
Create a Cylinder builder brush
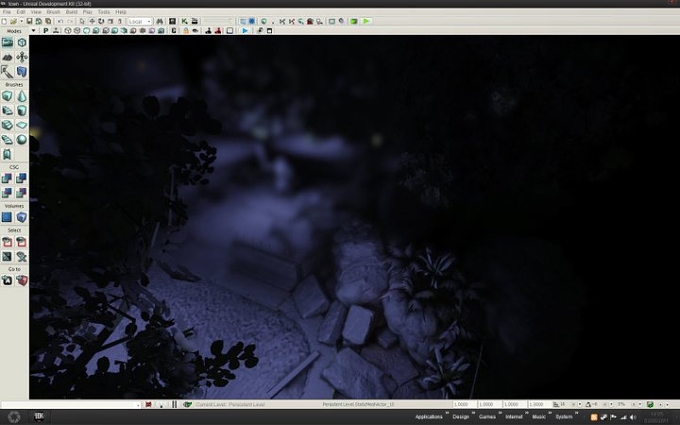(x=22, y=111)
